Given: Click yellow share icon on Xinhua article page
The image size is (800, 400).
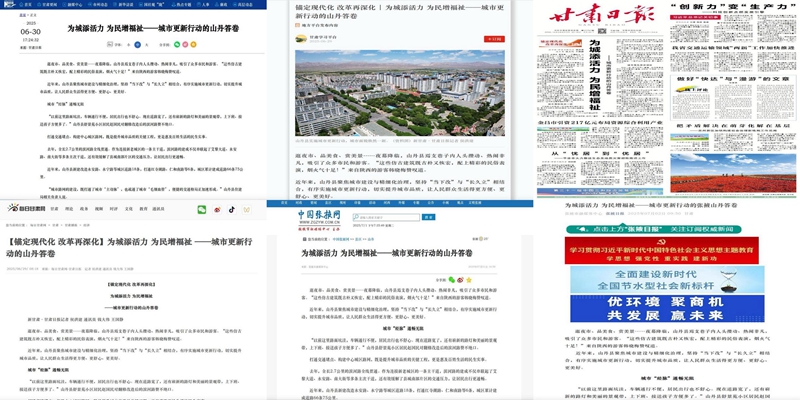Looking at the screenshot, I should [x=193, y=44].
